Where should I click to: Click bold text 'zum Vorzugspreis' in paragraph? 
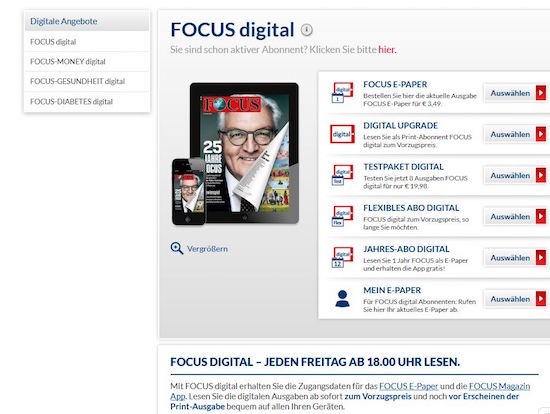tap(378, 396)
